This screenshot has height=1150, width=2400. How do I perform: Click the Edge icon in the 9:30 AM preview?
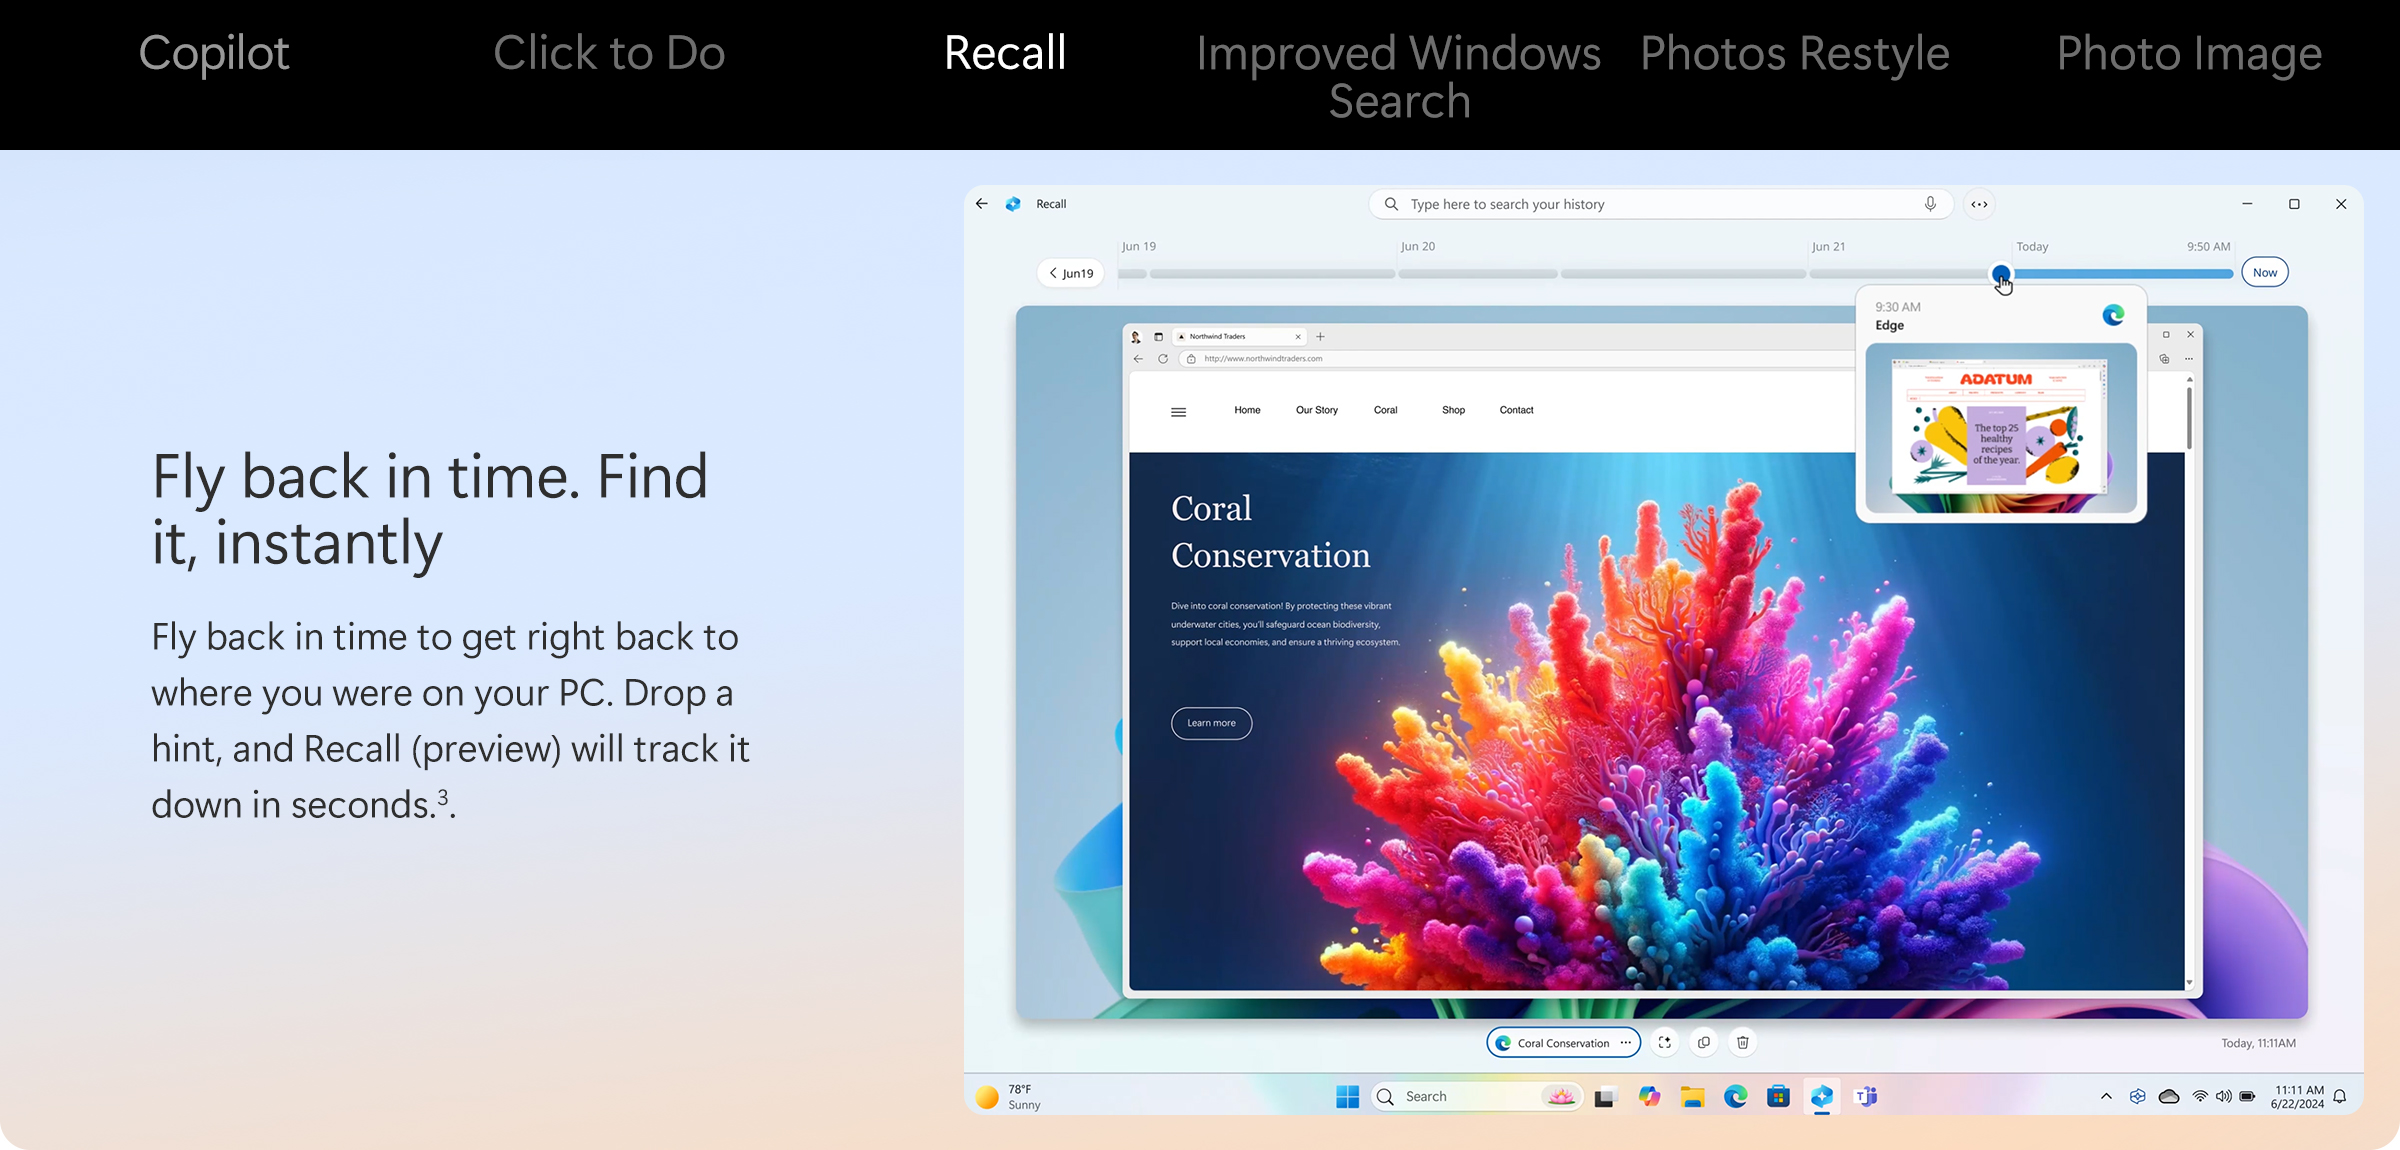click(x=2113, y=315)
